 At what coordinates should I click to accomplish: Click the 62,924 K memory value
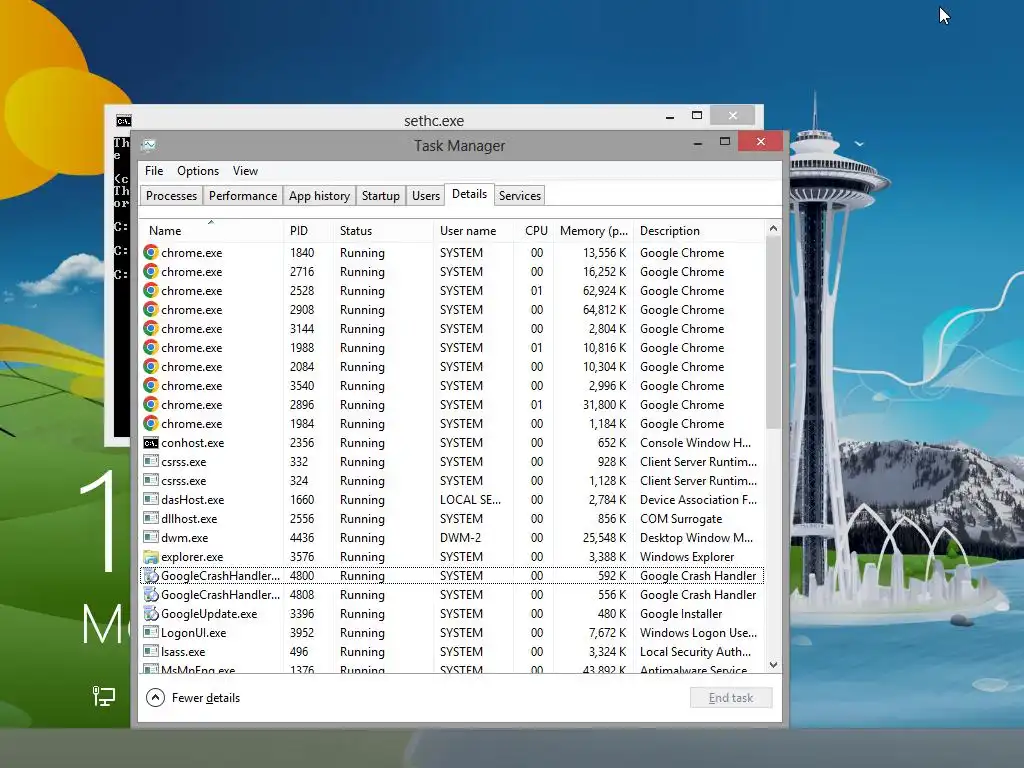coord(604,291)
